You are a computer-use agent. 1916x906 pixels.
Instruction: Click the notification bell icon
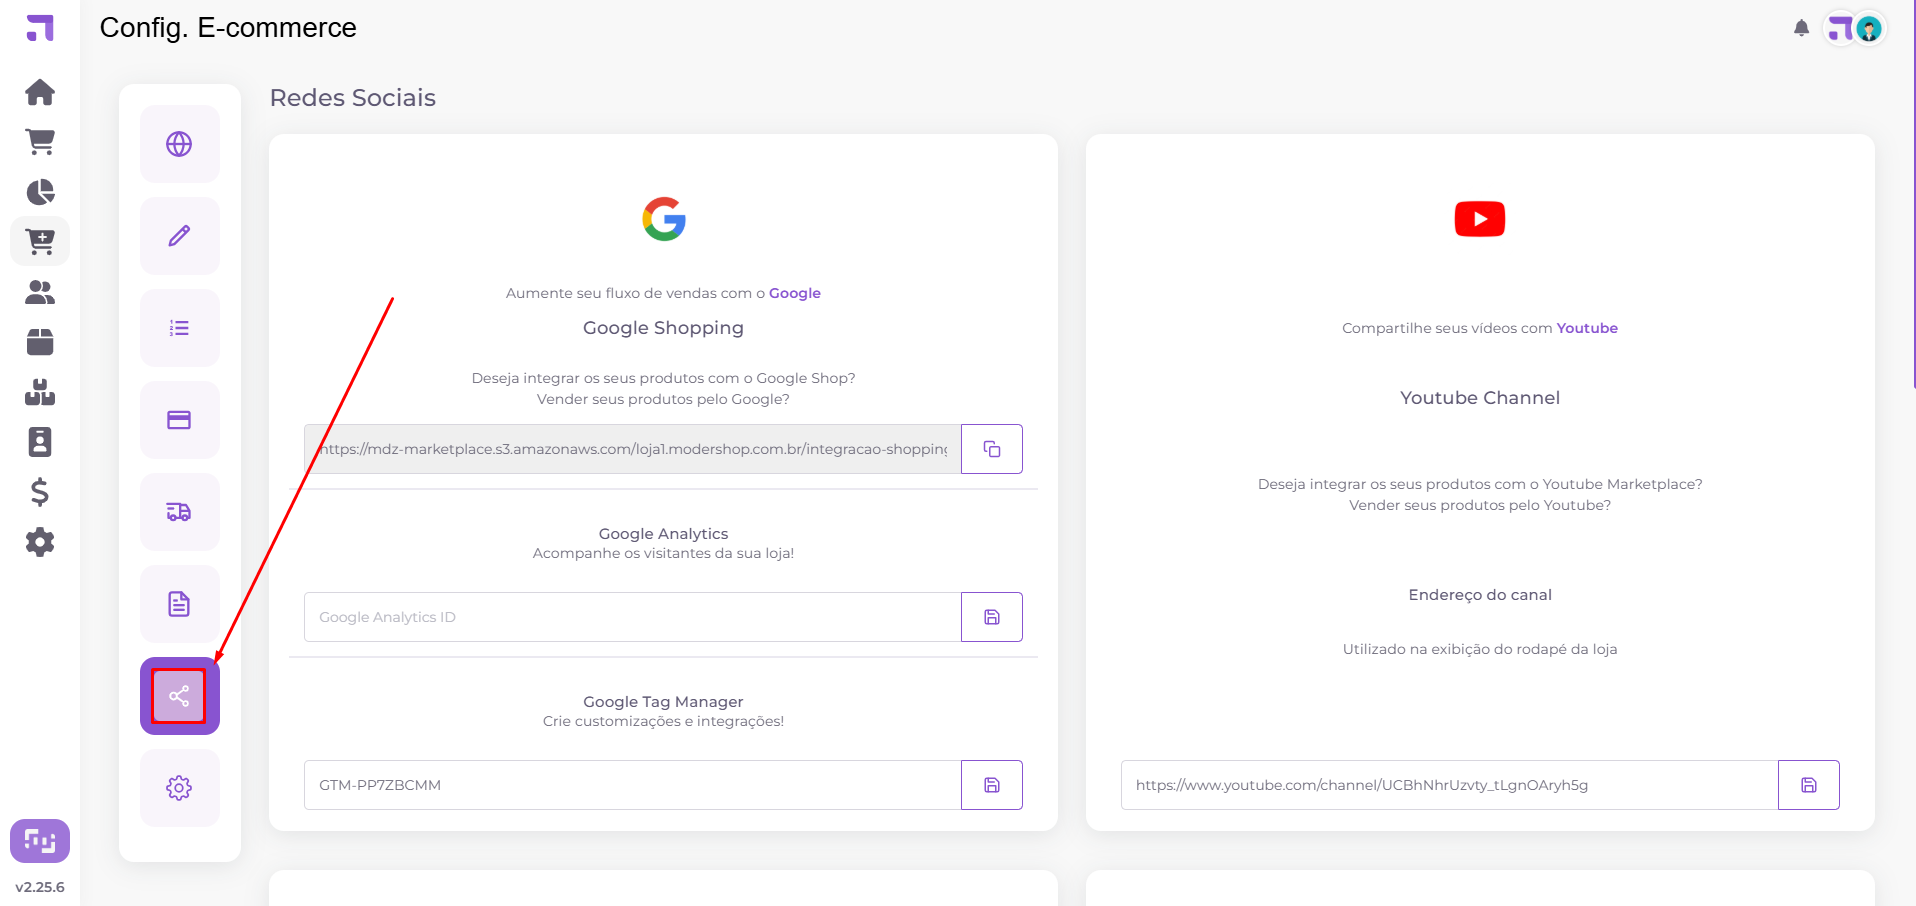1801,28
